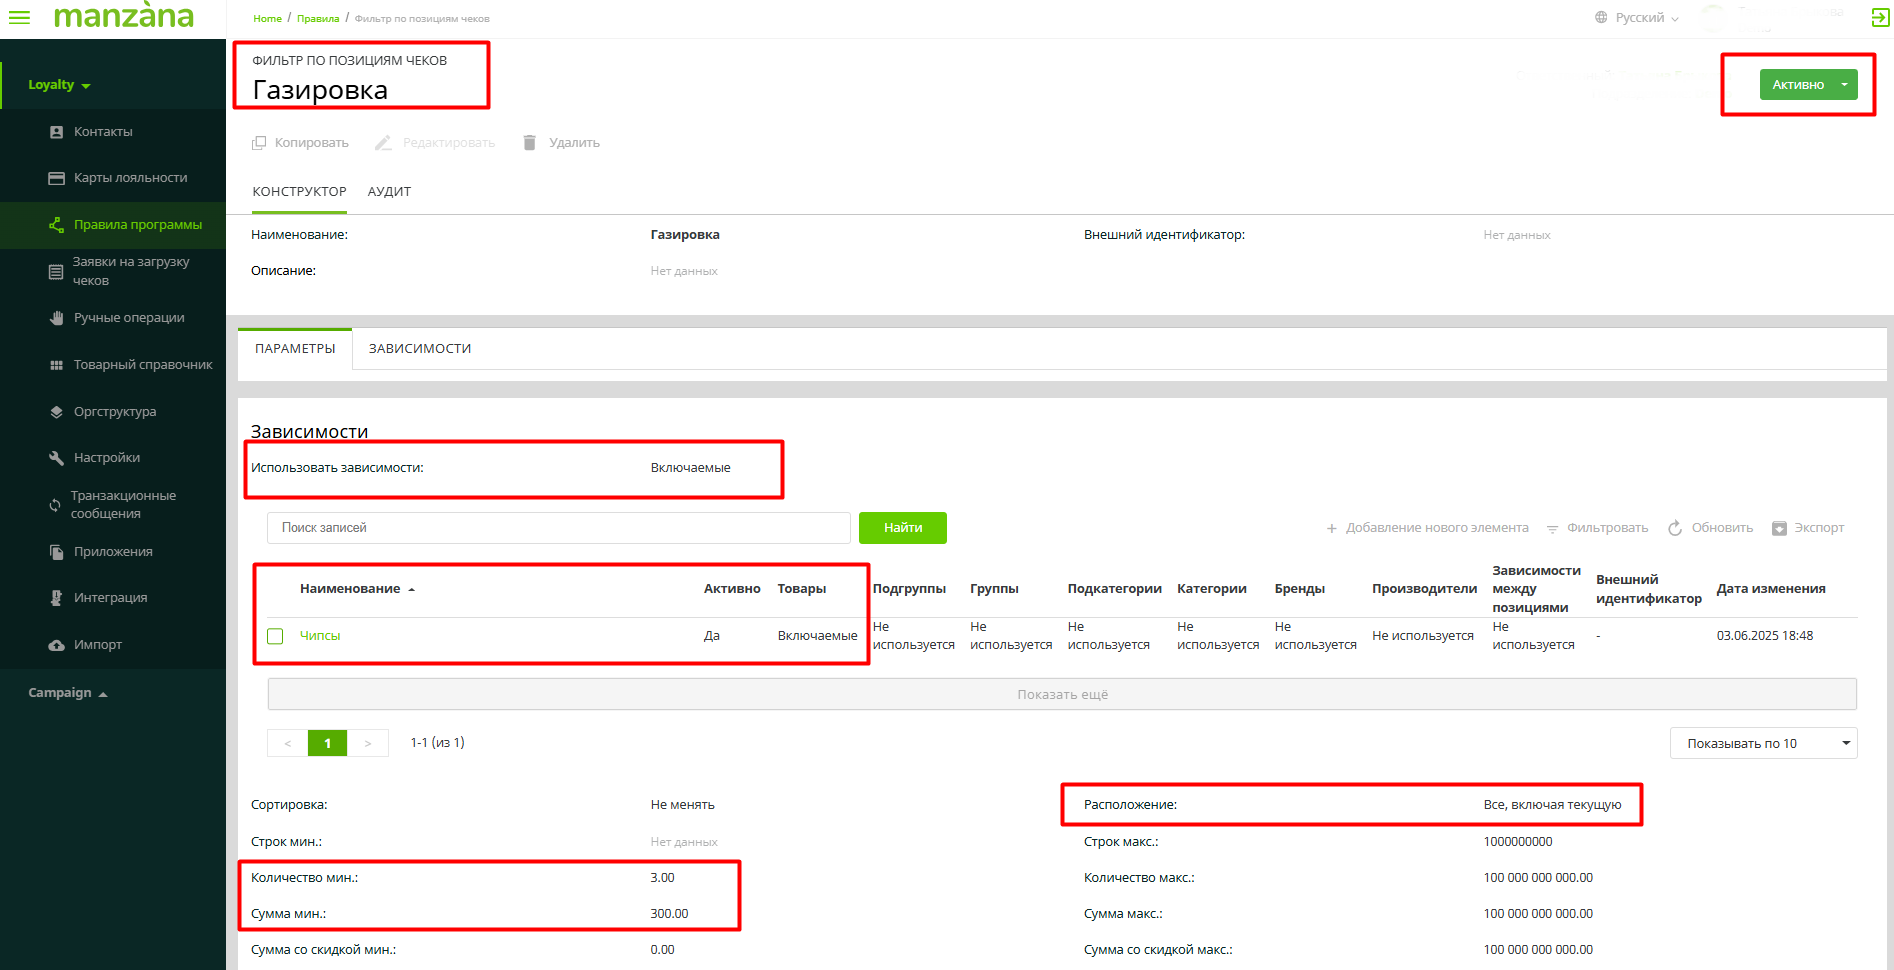Sort by Наименование column header
This screenshot has height=970, width=1894.
coord(350,589)
